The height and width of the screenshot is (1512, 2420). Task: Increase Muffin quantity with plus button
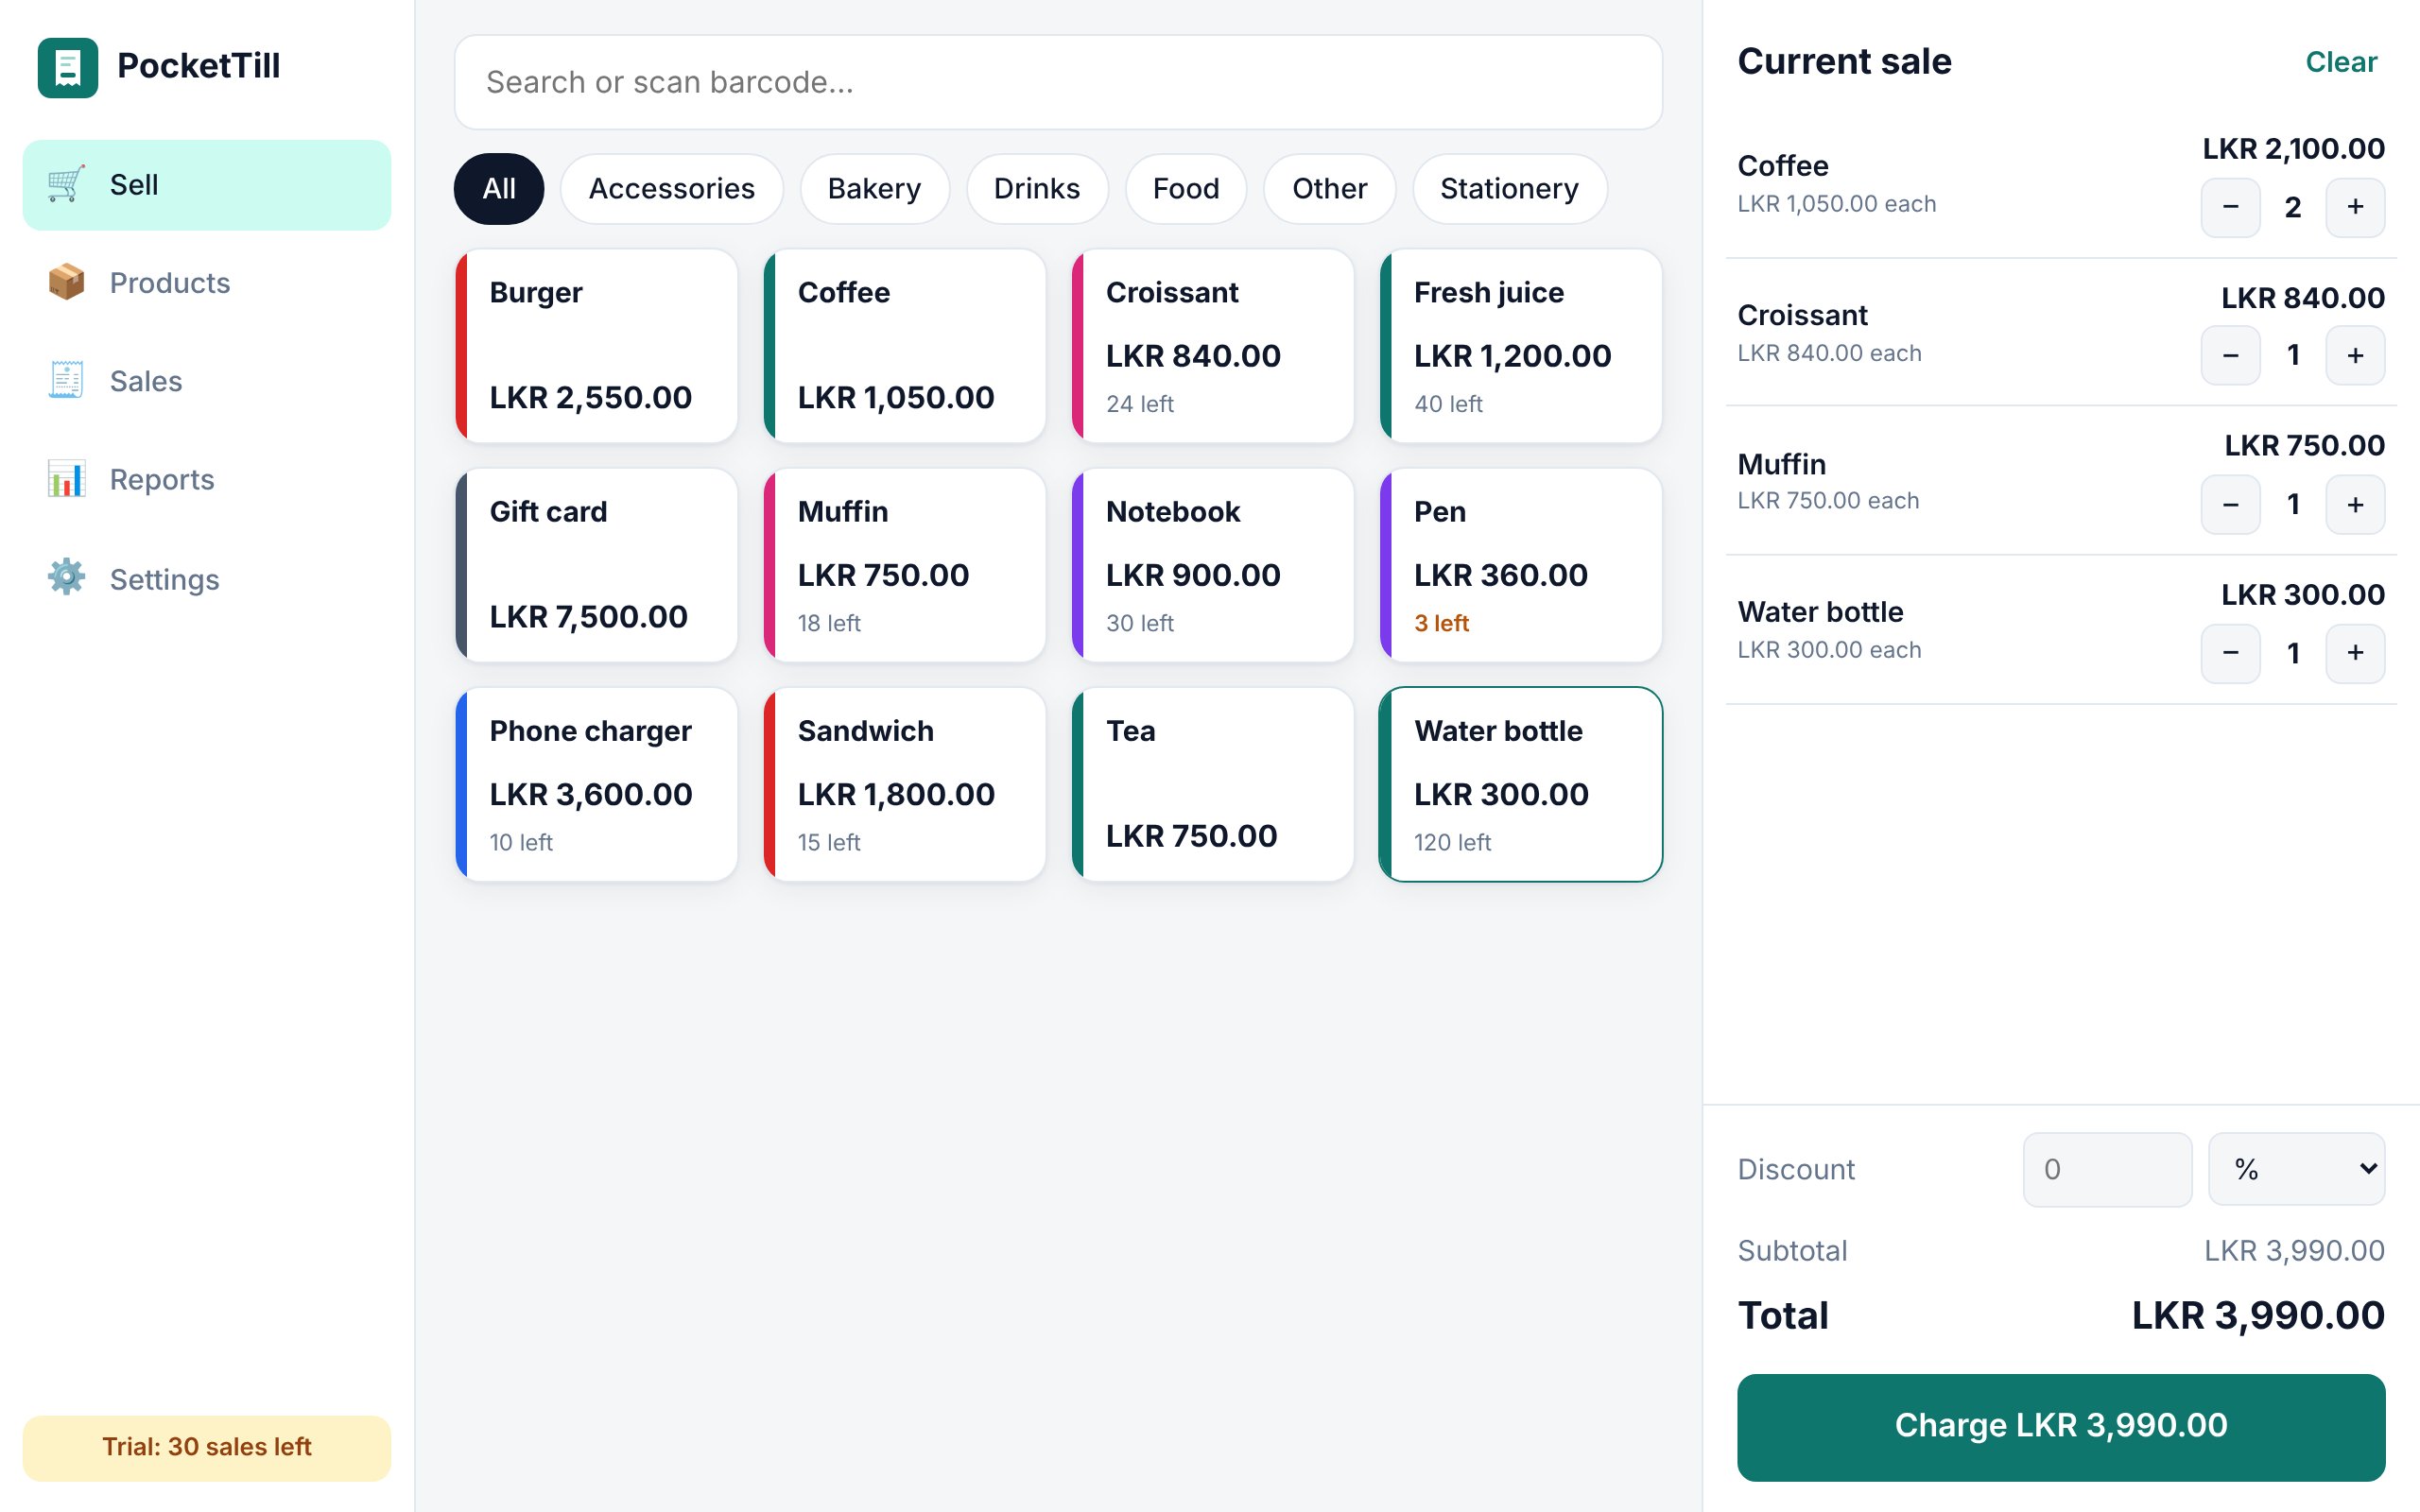[2355, 504]
